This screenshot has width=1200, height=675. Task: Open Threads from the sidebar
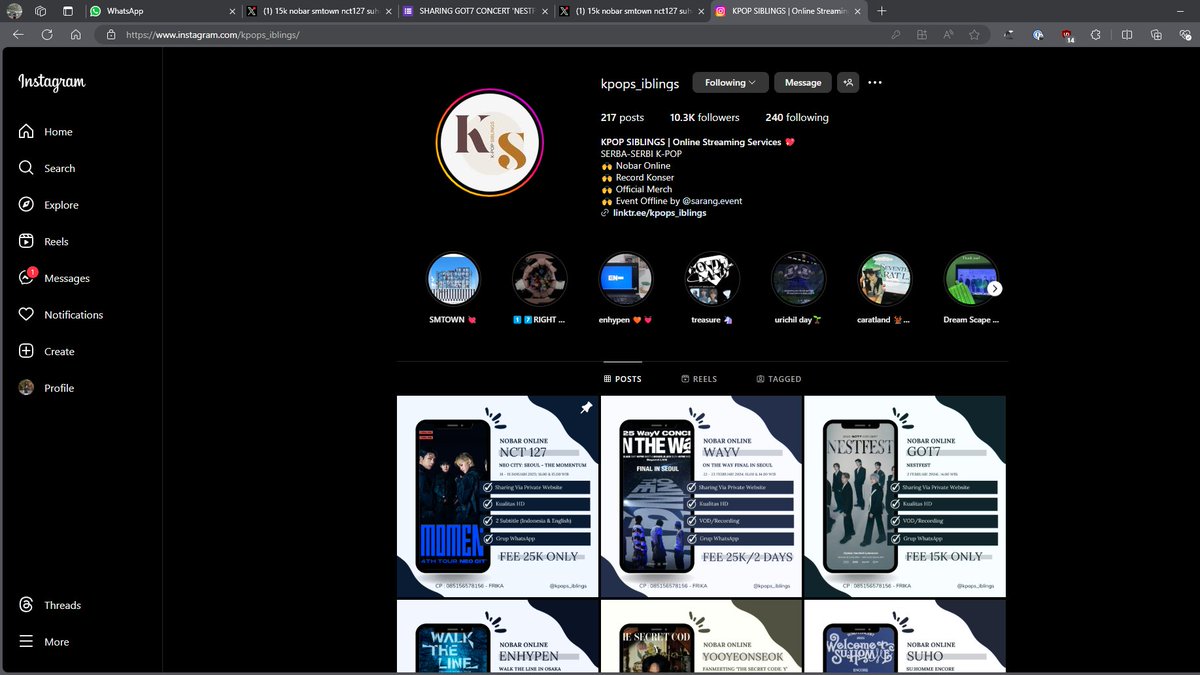(x=49, y=605)
